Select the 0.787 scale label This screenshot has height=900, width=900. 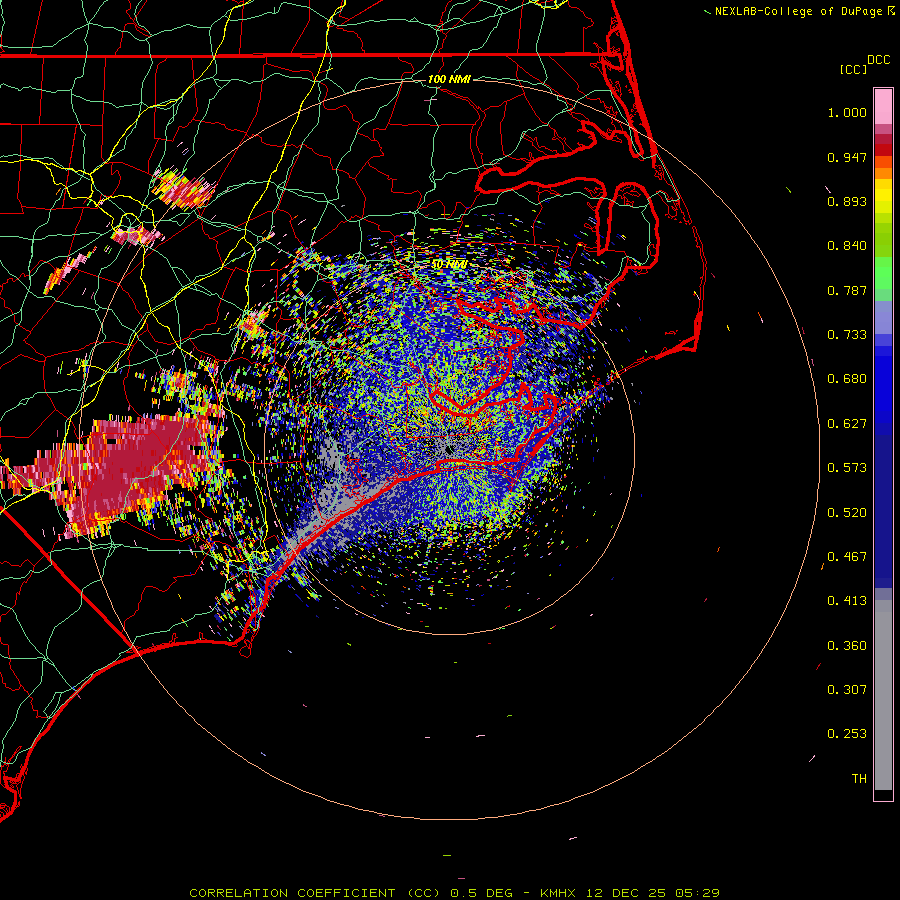click(847, 290)
